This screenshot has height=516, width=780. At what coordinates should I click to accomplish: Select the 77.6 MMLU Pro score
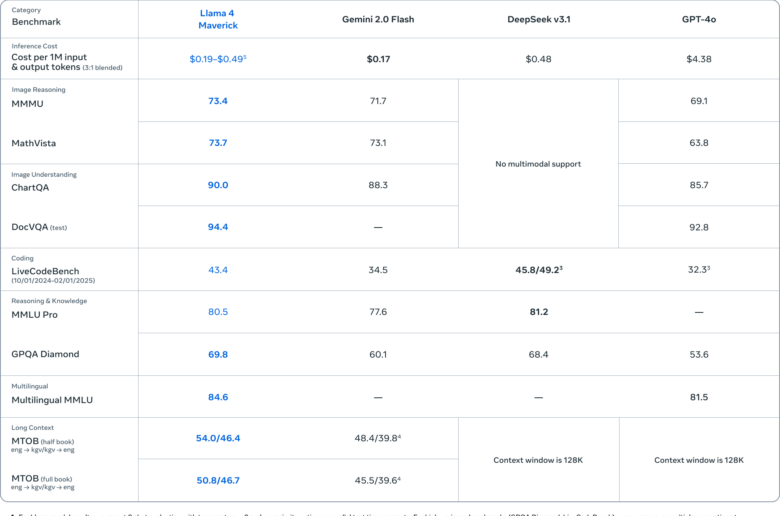(x=378, y=312)
